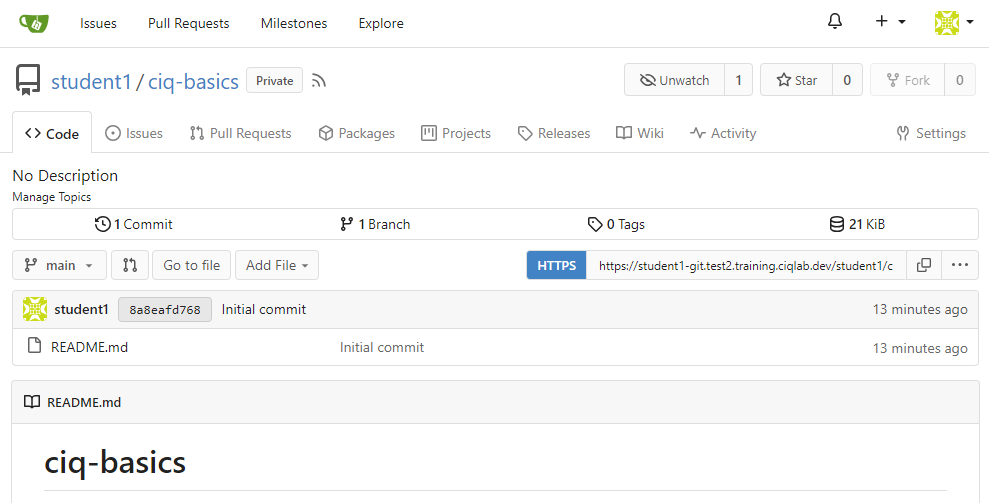This screenshot has width=989, height=503.
Task: Expand the plus create menu
Action: (889, 22)
